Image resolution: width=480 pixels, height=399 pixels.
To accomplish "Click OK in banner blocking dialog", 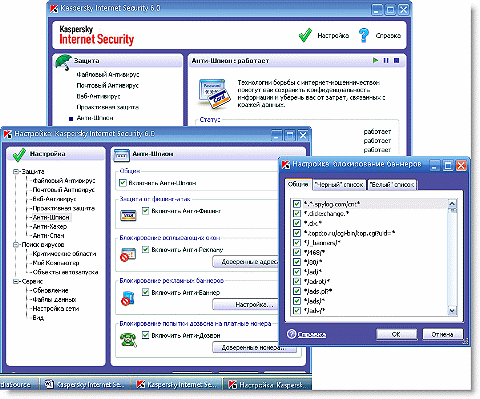I will pyautogui.click(x=396, y=334).
